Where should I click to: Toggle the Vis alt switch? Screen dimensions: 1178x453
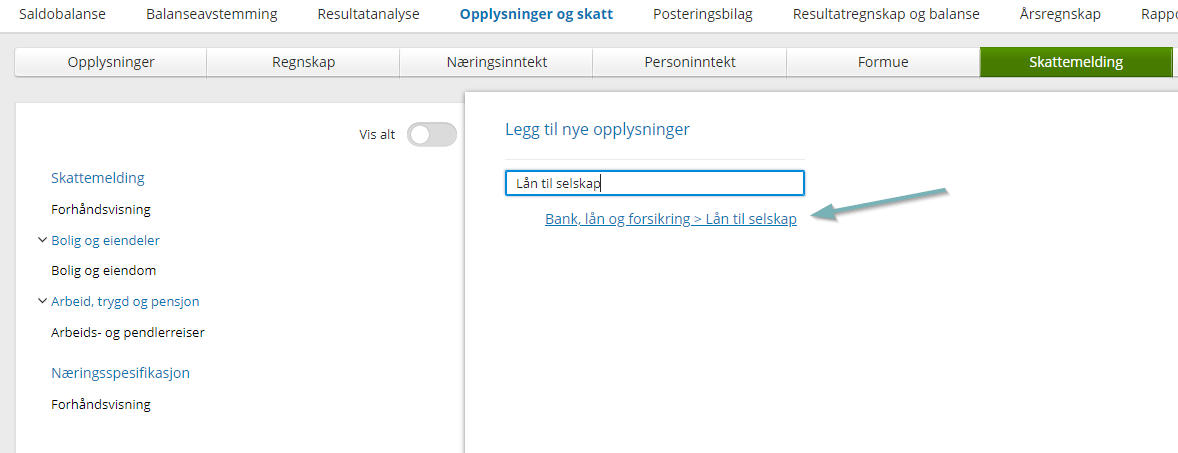(x=431, y=134)
